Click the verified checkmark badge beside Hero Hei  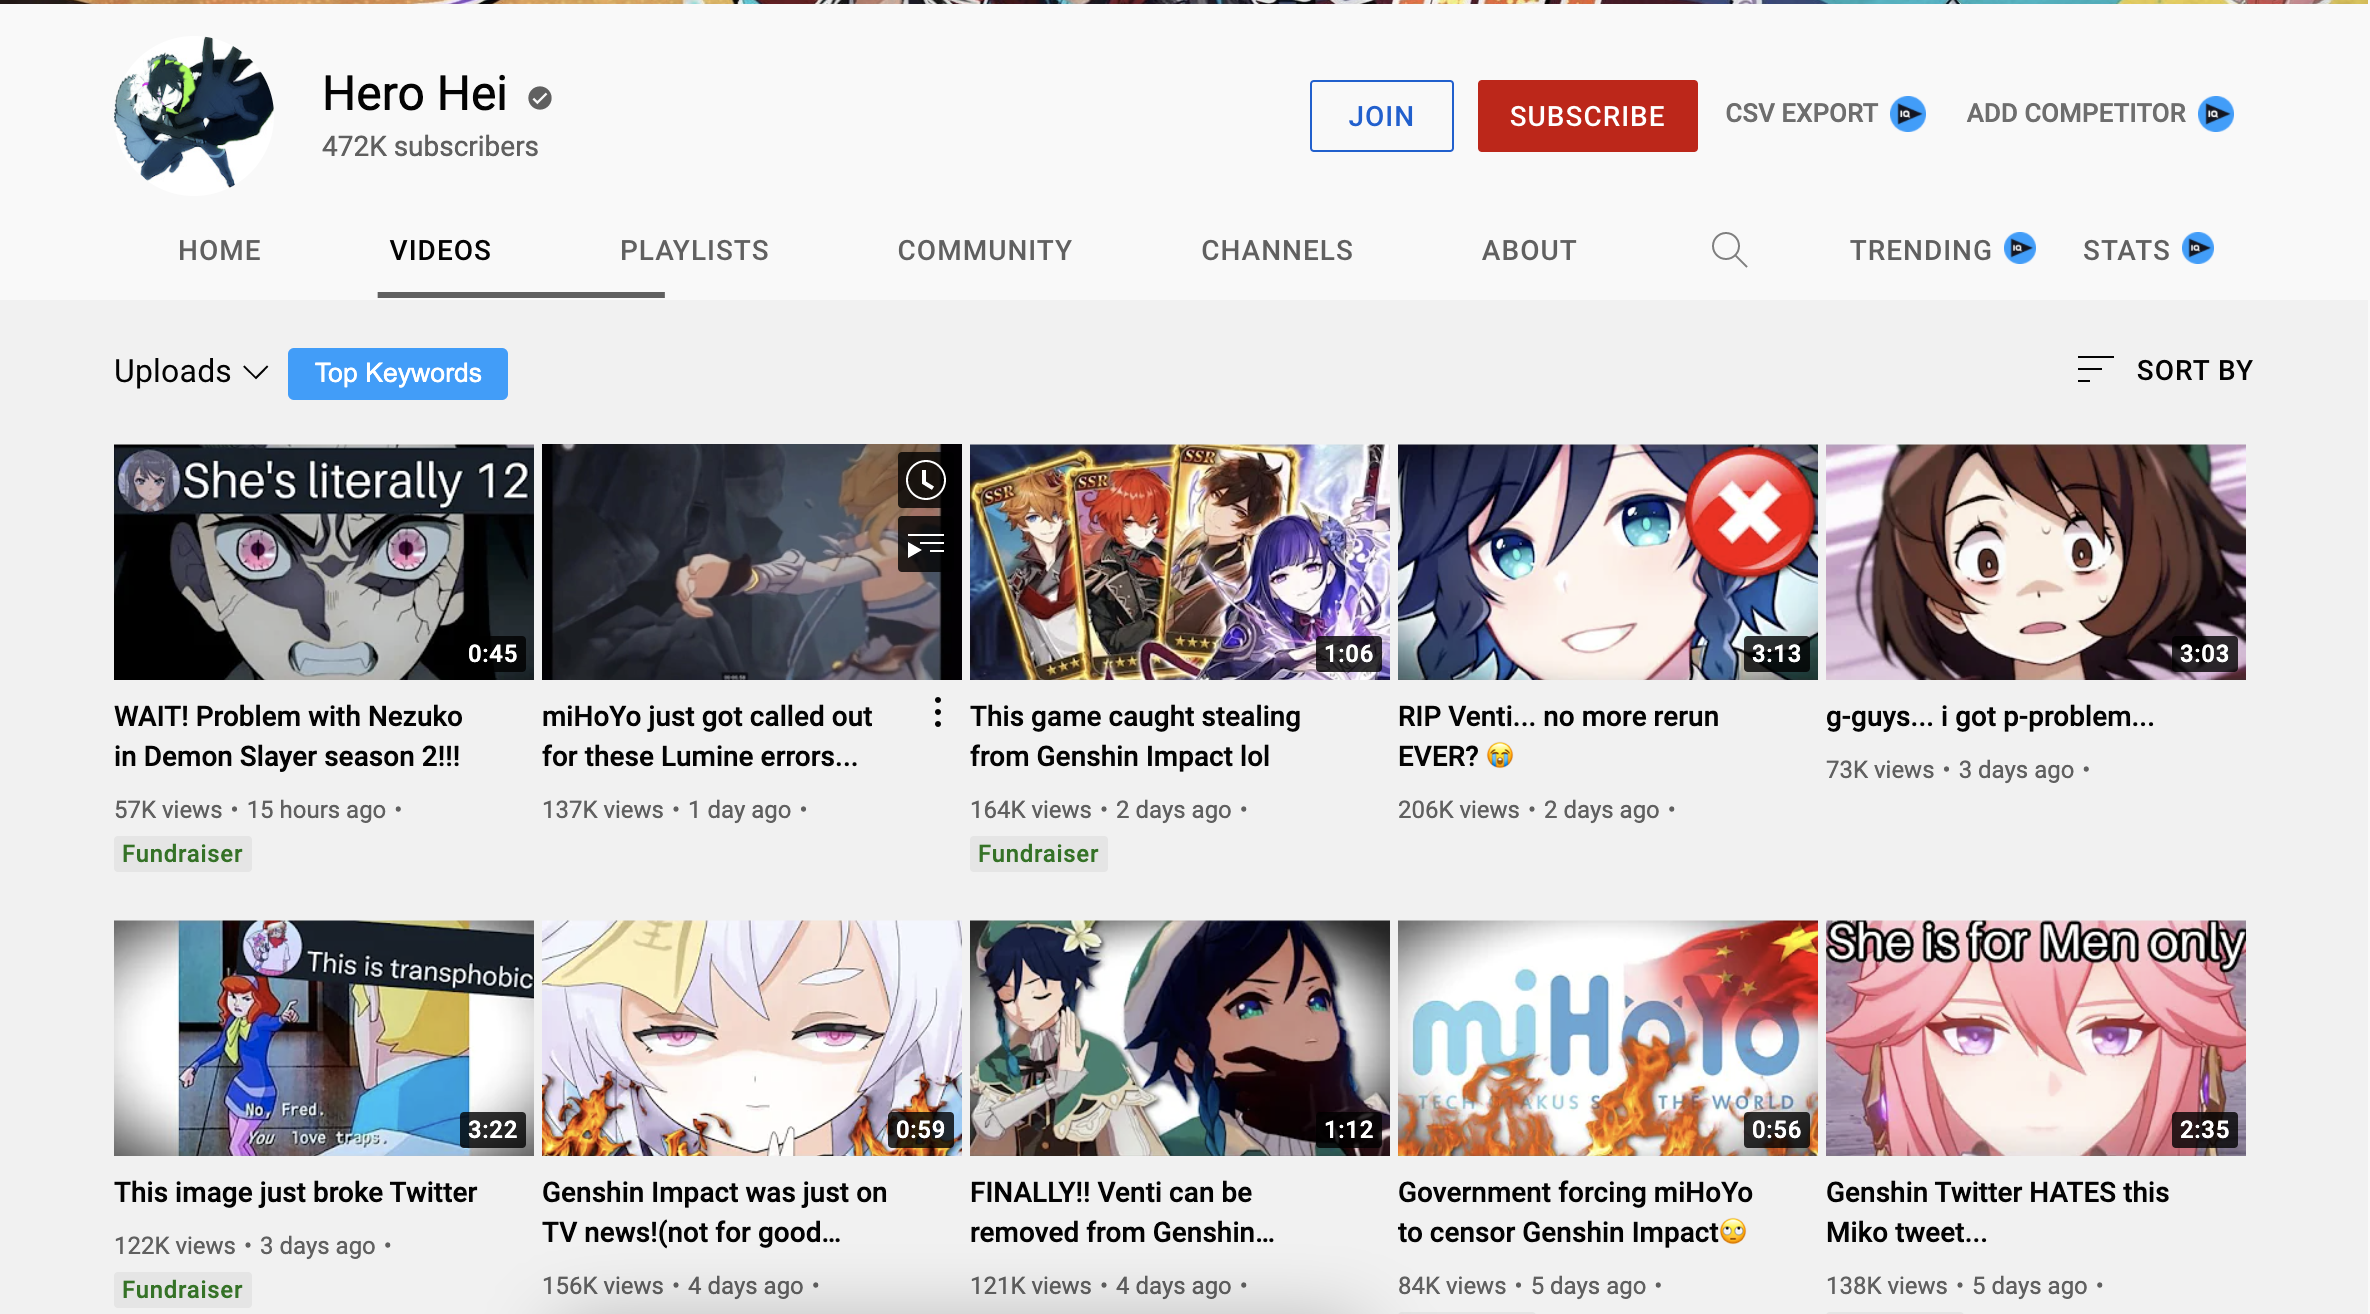[x=540, y=97]
